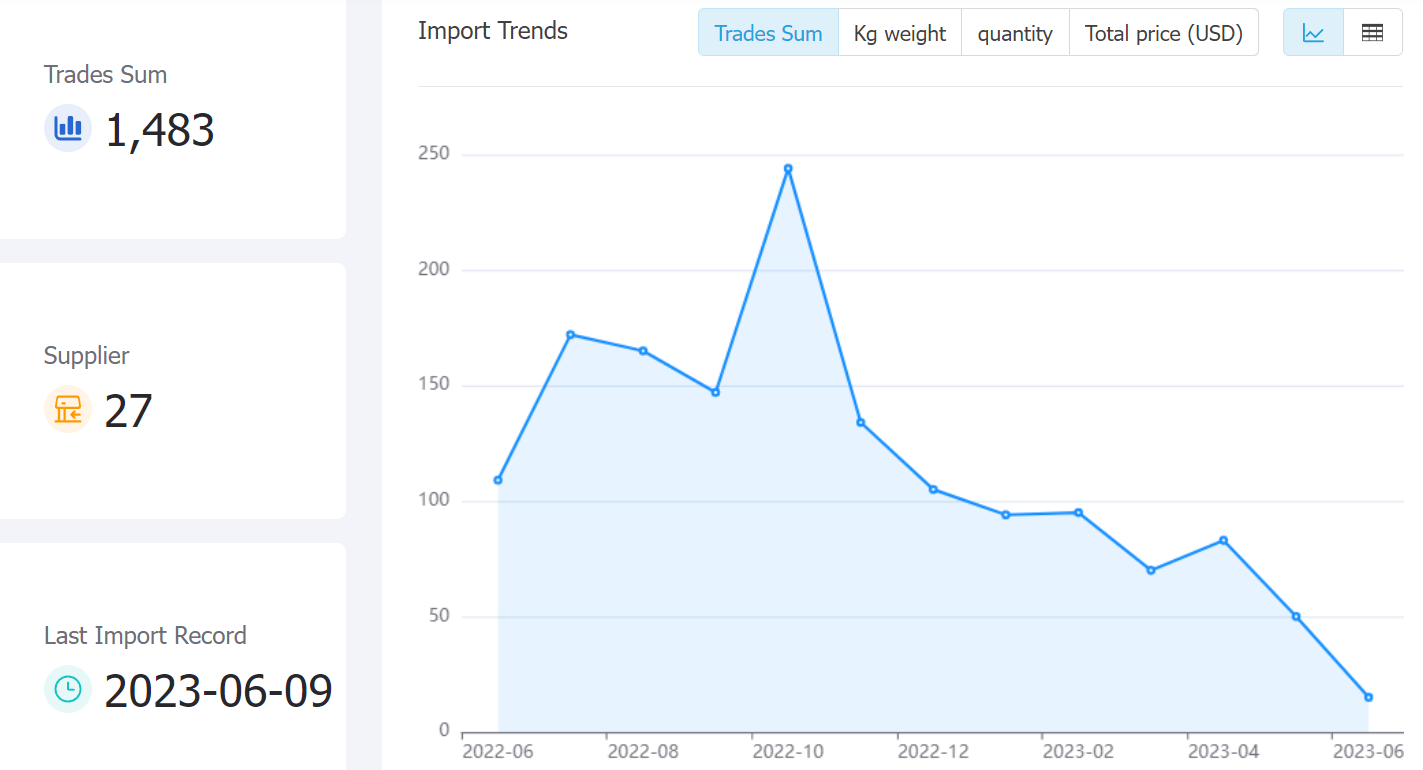Click the 2023-02 x-axis label
This screenshot has width=1423, height=770.
pyautogui.click(x=1078, y=751)
